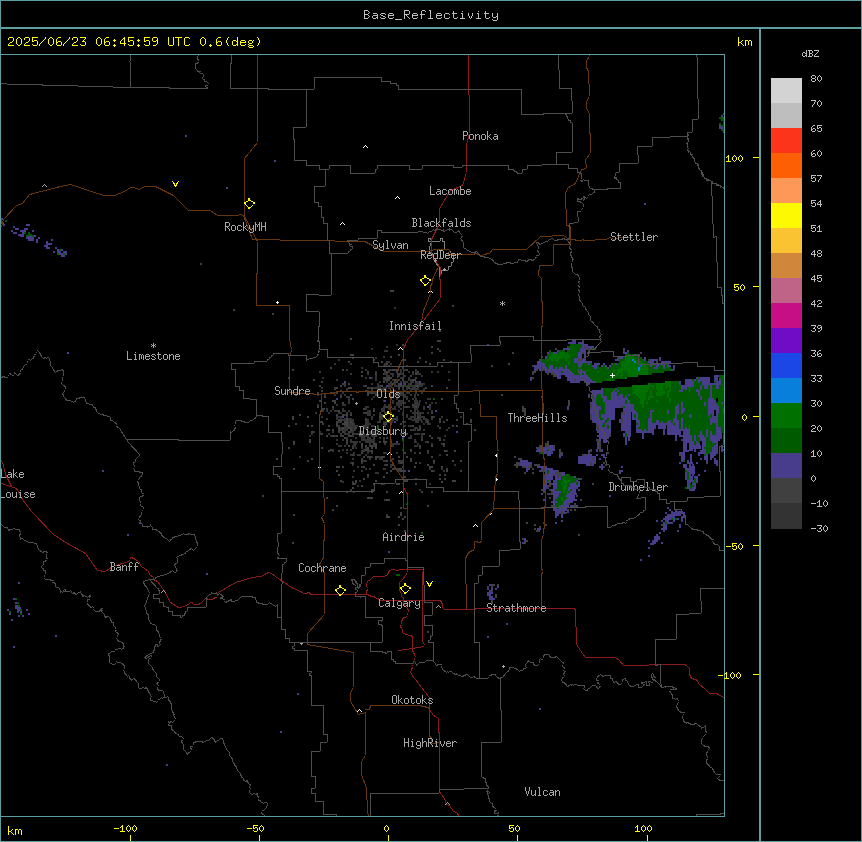Click the Blackfalds label
The image size is (862, 842).
pos(441,223)
